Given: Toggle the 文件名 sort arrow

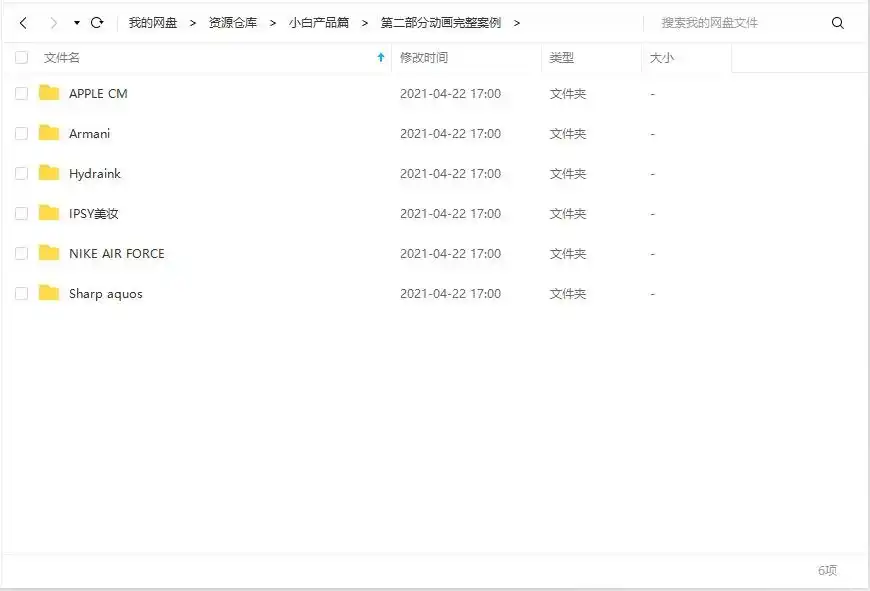Looking at the screenshot, I should tap(379, 58).
